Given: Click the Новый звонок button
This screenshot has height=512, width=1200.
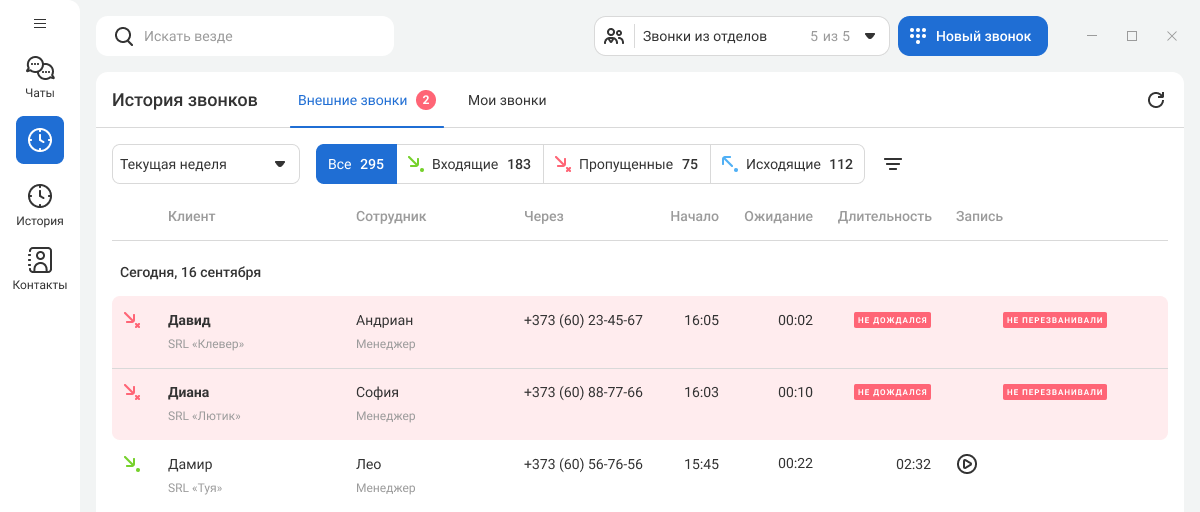Looking at the screenshot, I should click(972, 36).
